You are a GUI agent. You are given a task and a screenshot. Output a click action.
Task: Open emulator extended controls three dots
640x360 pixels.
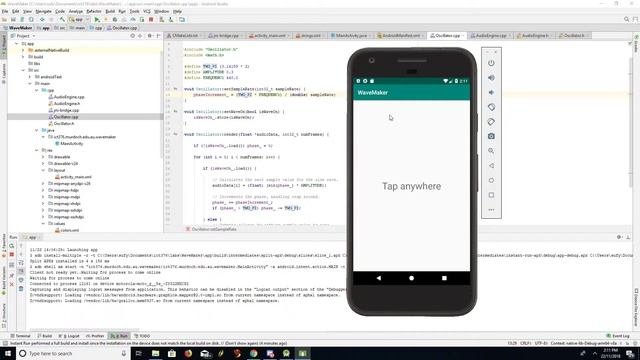click(491, 210)
